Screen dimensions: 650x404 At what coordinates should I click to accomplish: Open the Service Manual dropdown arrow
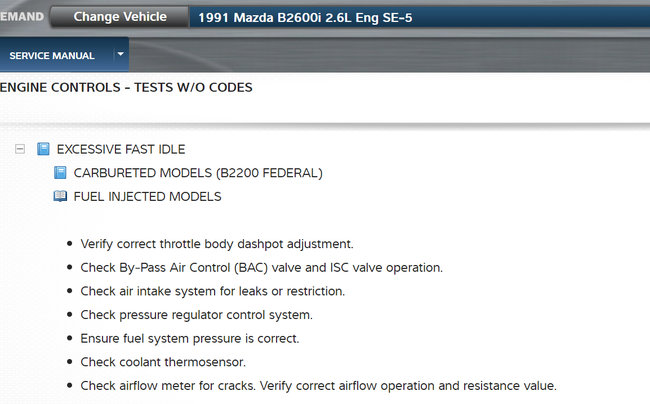click(x=120, y=54)
